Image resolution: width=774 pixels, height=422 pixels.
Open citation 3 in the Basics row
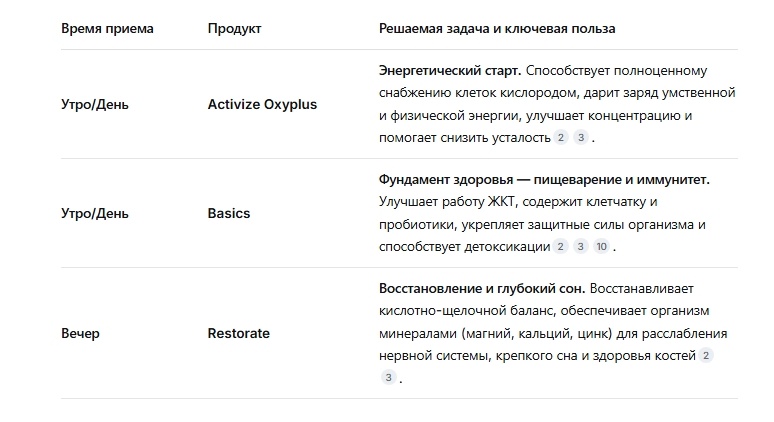click(x=580, y=246)
